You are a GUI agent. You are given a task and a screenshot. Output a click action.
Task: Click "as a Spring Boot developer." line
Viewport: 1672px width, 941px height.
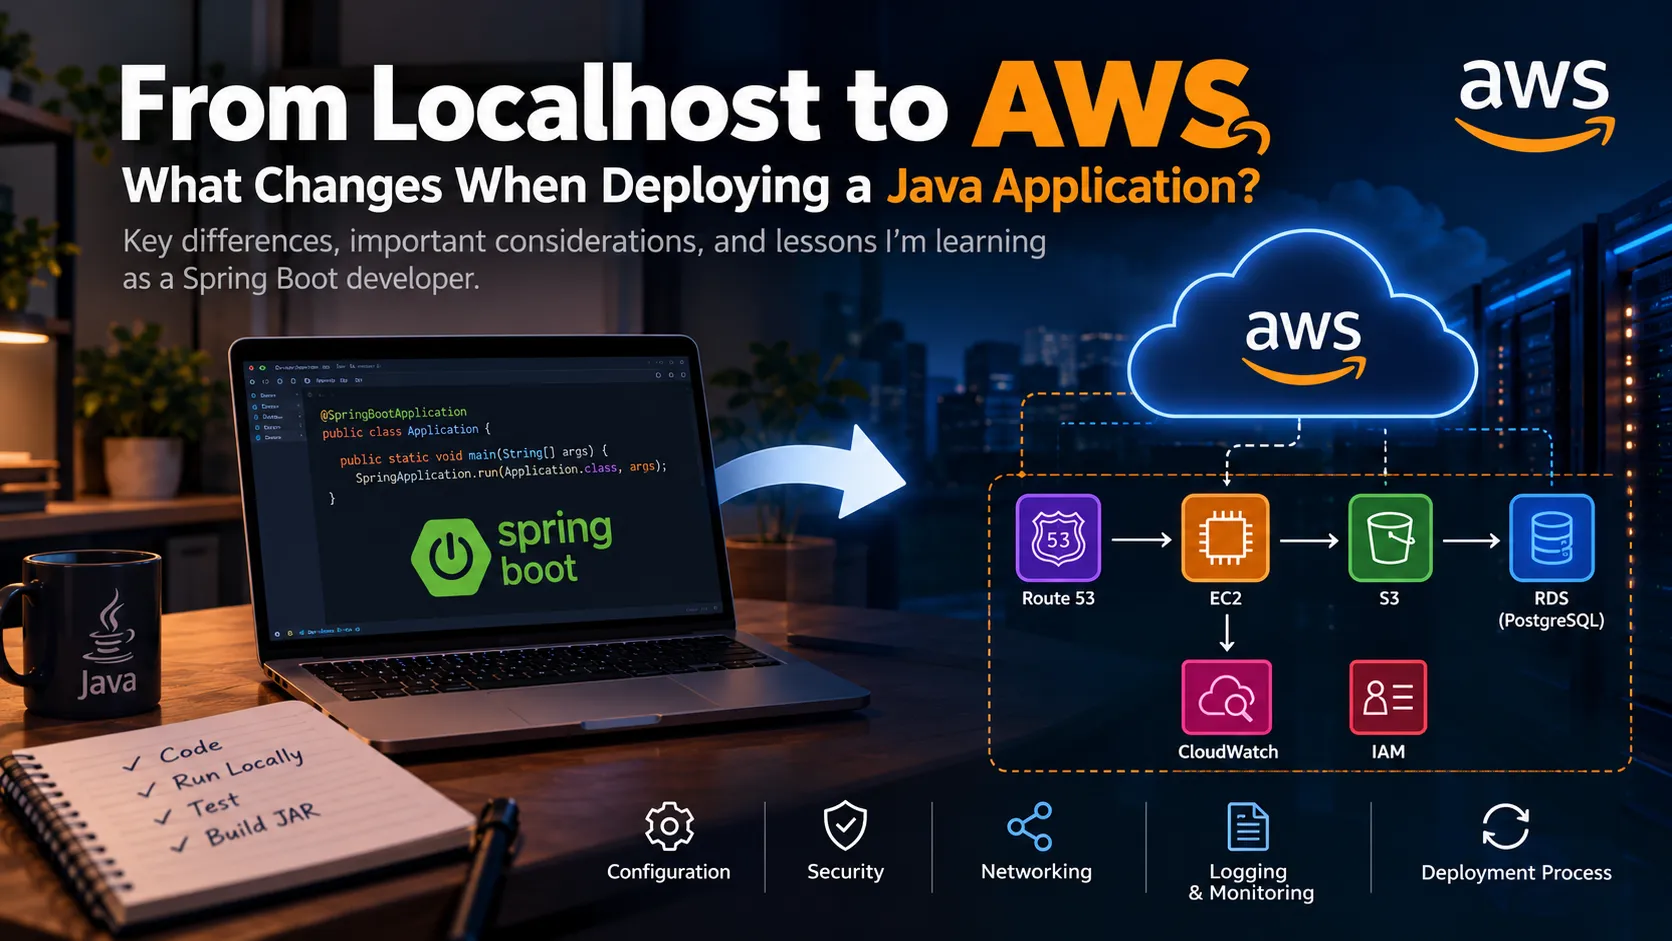301,279
